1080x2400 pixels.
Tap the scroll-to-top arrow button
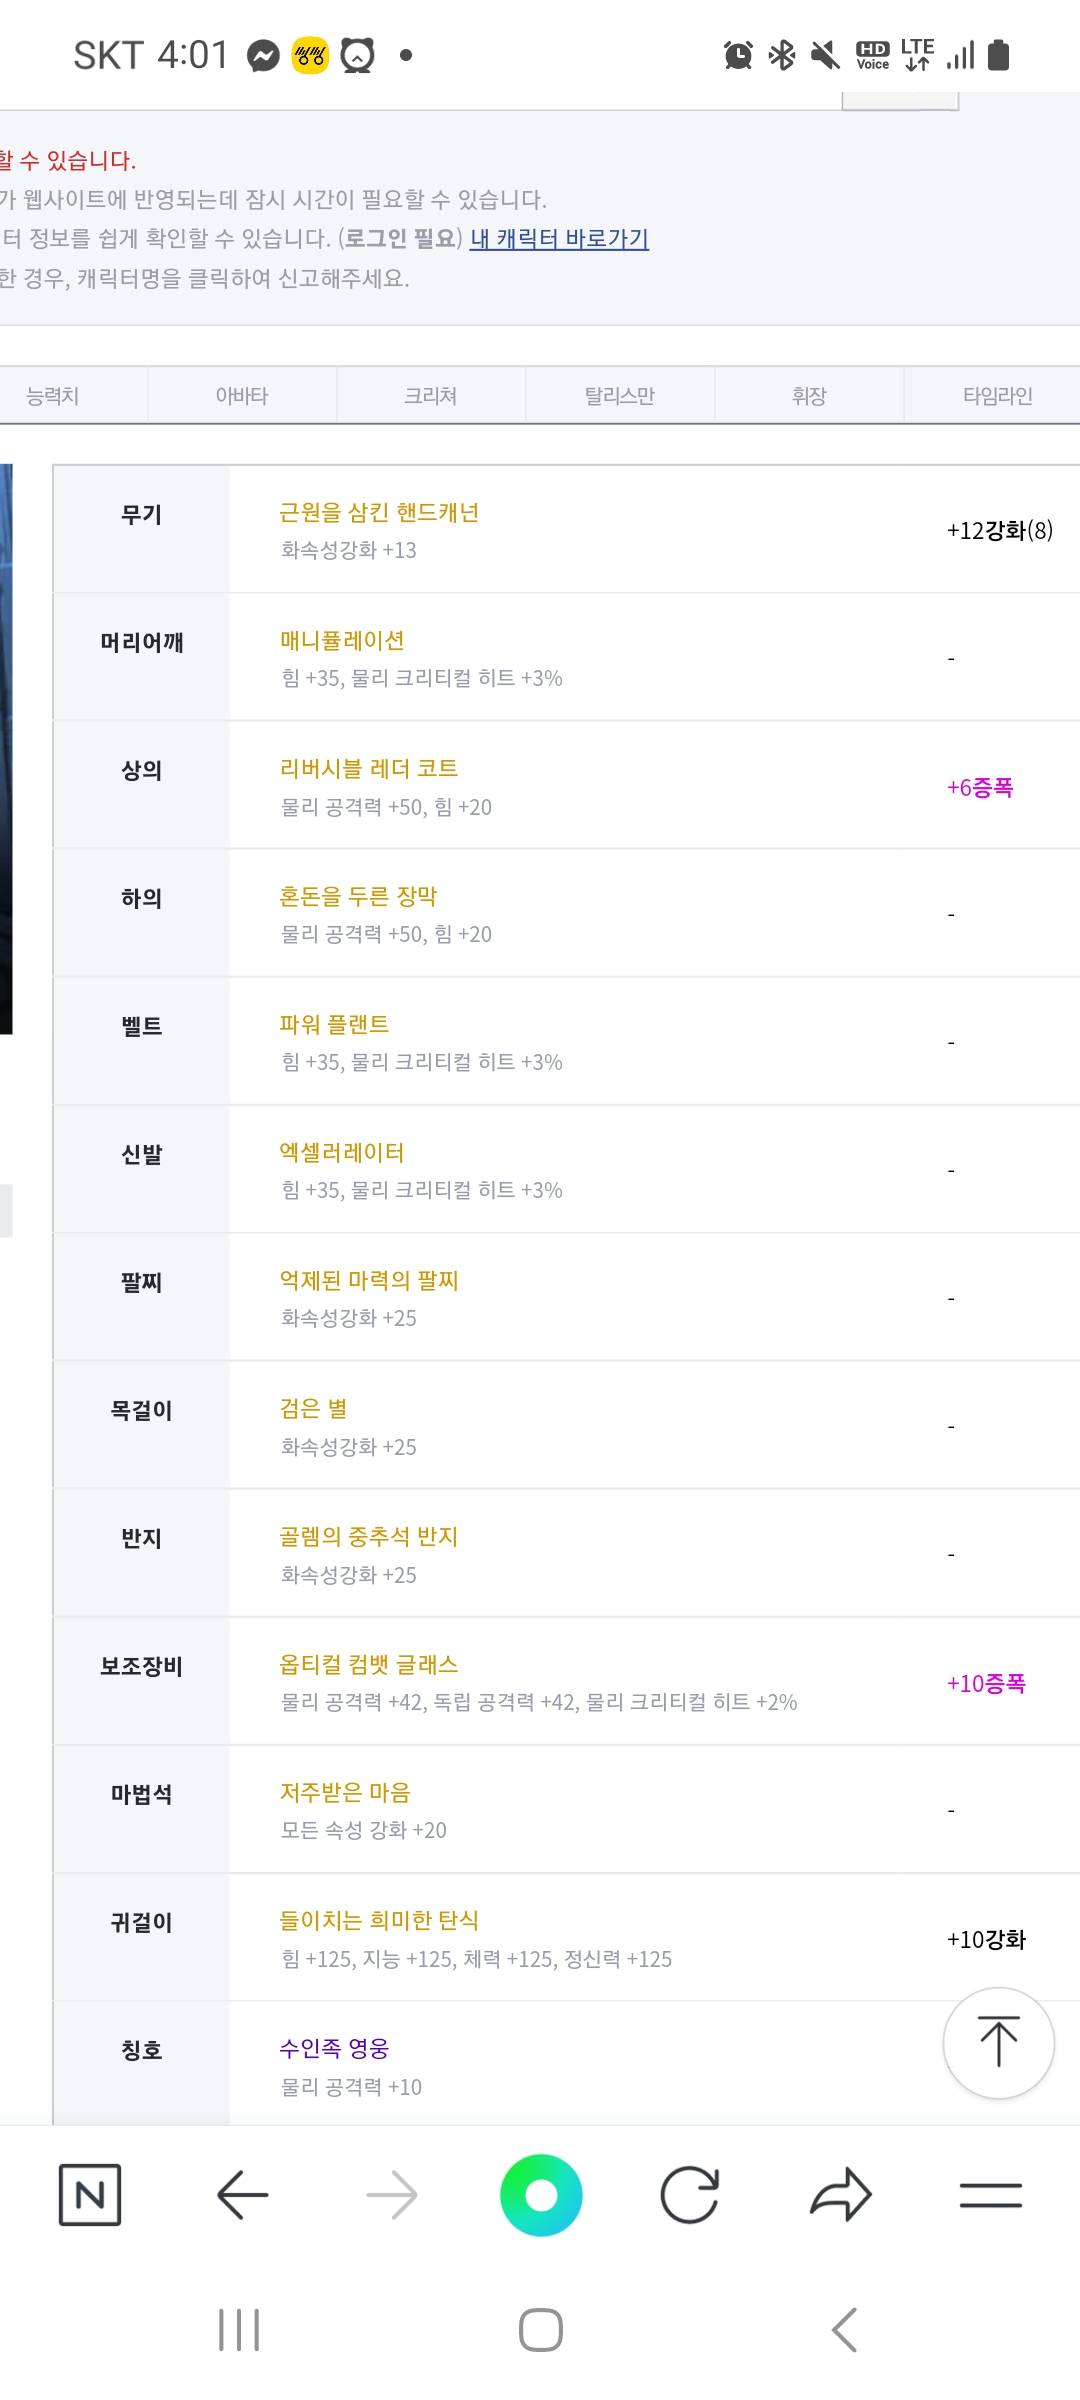tap(998, 2042)
